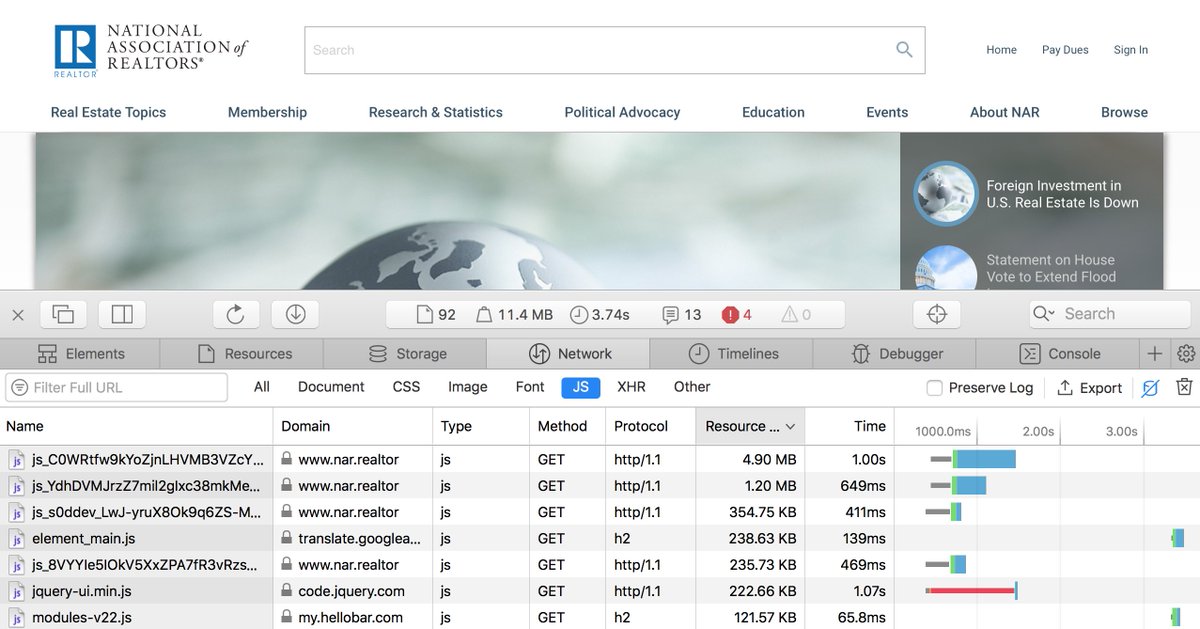Screen dimensions: 1200x629
Task: Sort by the Time column header
Action: [849, 426]
